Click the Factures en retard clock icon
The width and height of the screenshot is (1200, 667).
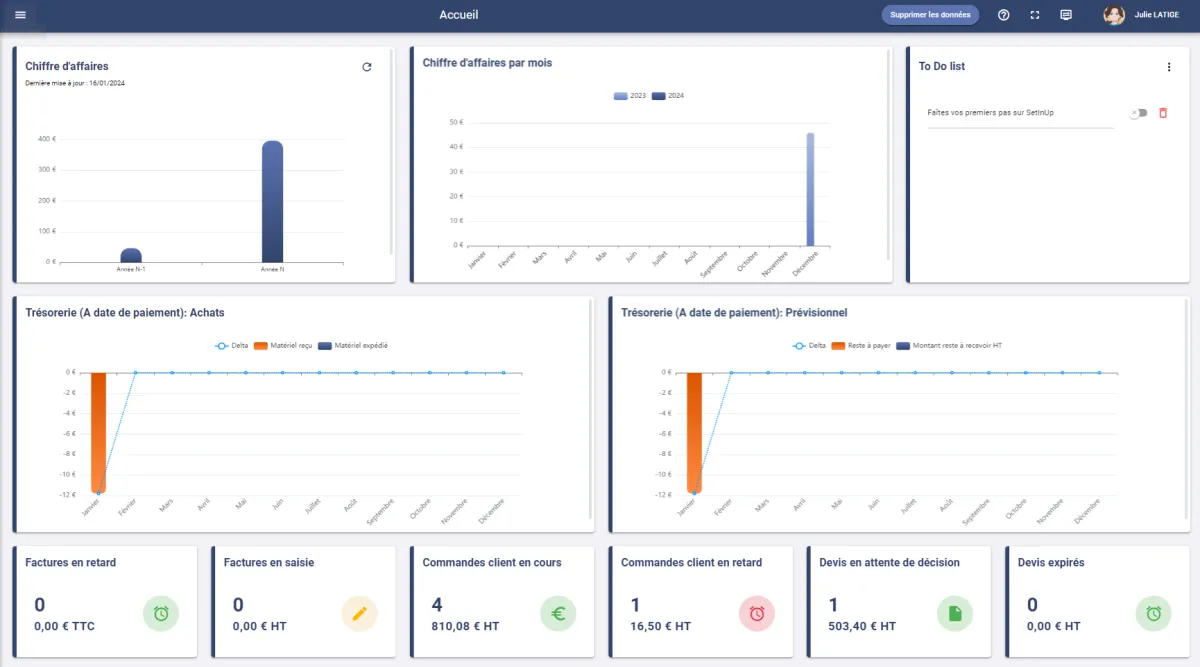point(160,613)
